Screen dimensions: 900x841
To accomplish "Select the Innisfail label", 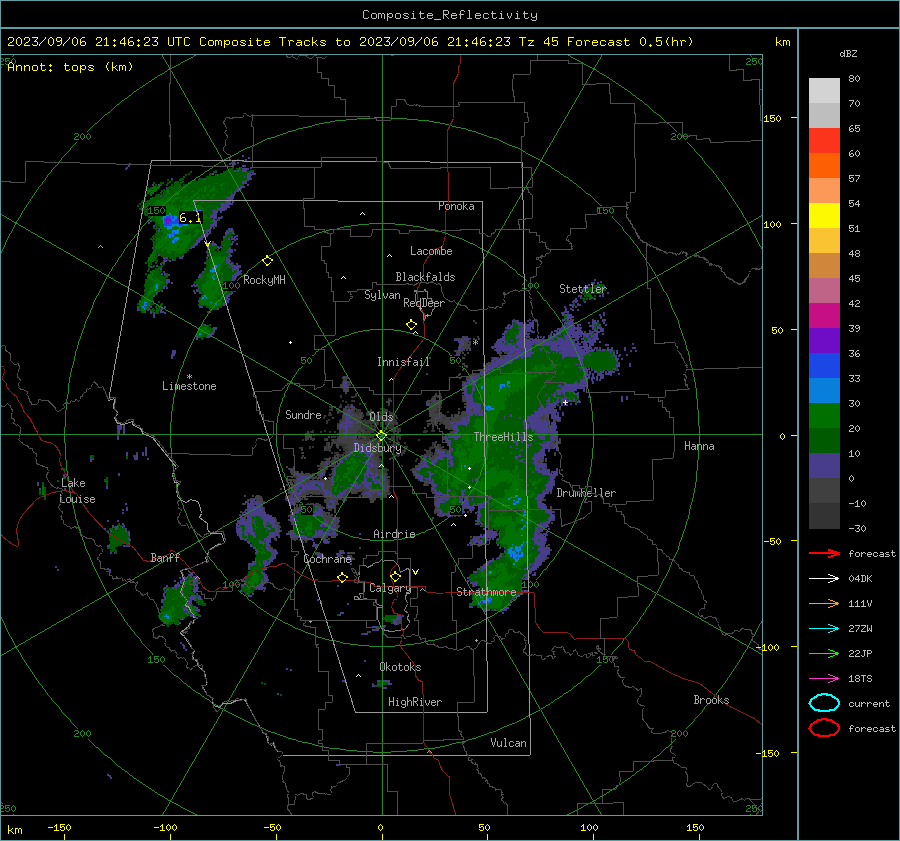I will [x=403, y=362].
